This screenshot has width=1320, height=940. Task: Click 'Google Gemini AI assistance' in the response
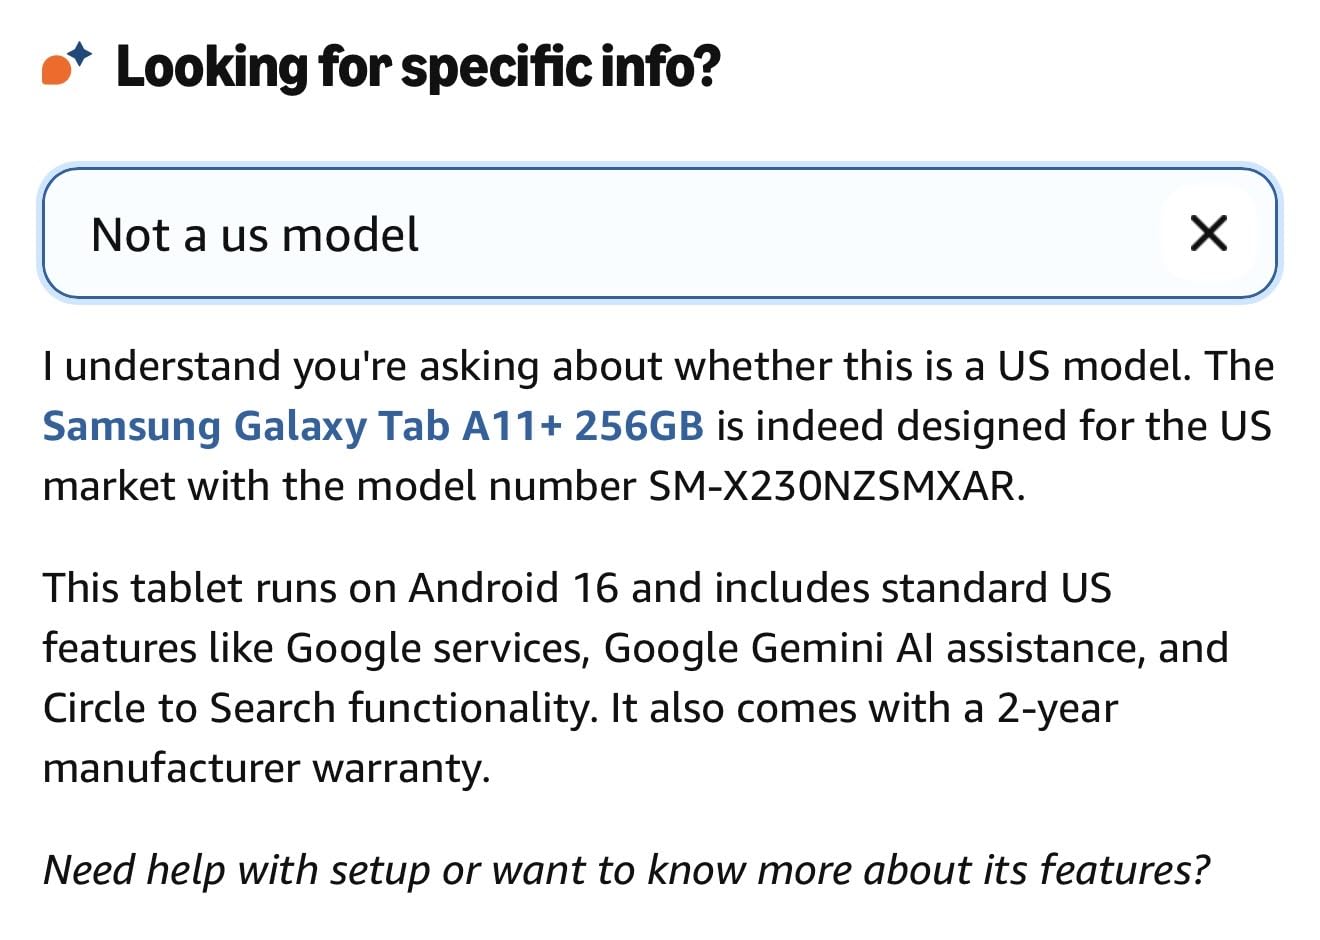pyautogui.click(x=871, y=648)
